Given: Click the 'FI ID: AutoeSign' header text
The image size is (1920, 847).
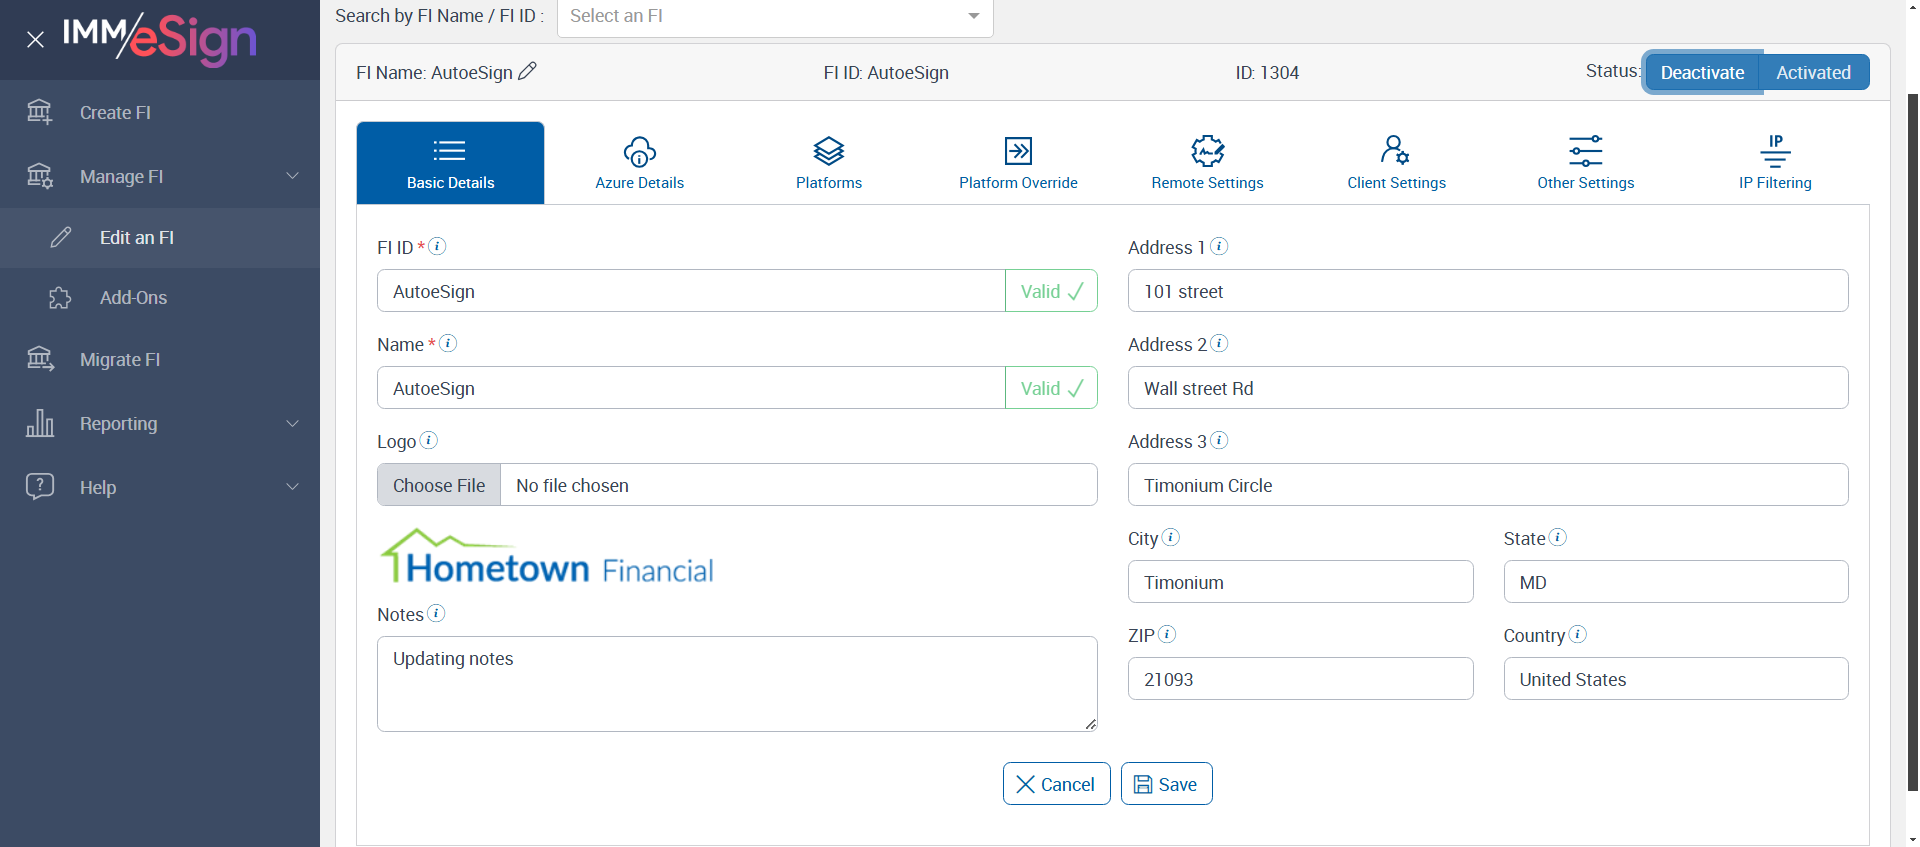Looking at the screenshot, I should tap(886, 72).
